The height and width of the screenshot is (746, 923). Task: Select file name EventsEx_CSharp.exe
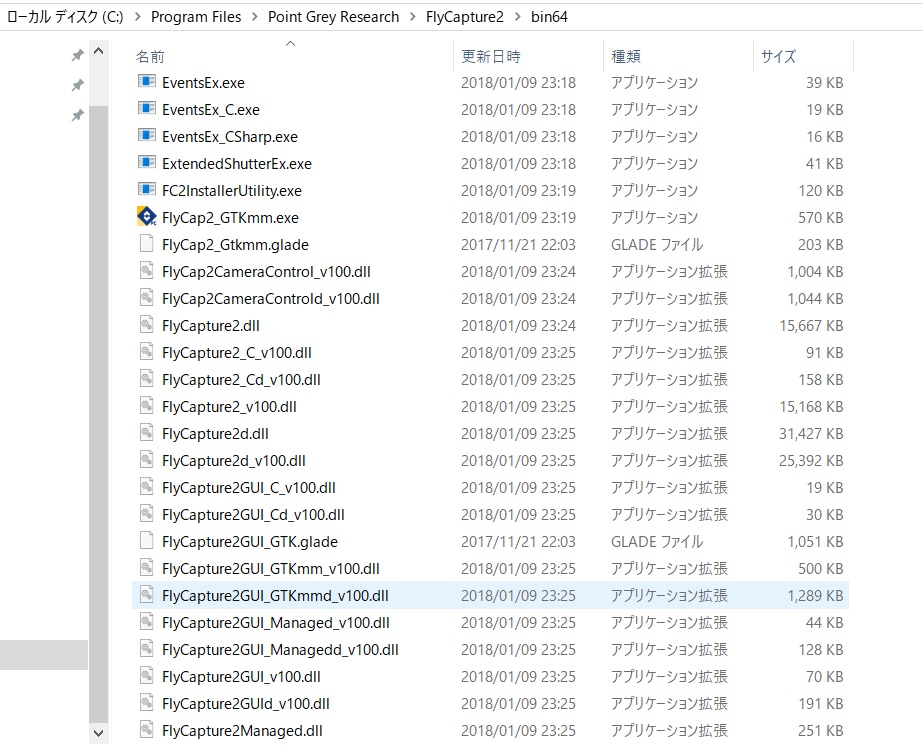click(x=230, y=137)
